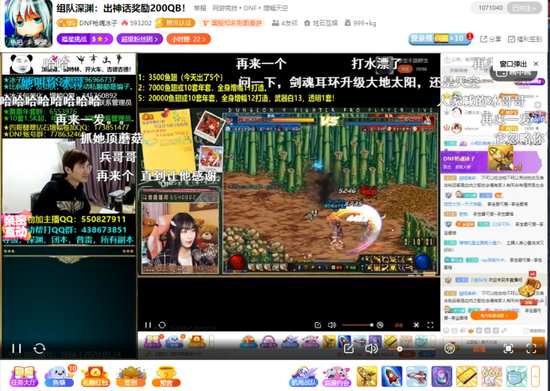This screenshot has height=391, width=550.
Task: Reload the stream with large refresh icon
Action: pyautogui.click(x=39, y=349)
